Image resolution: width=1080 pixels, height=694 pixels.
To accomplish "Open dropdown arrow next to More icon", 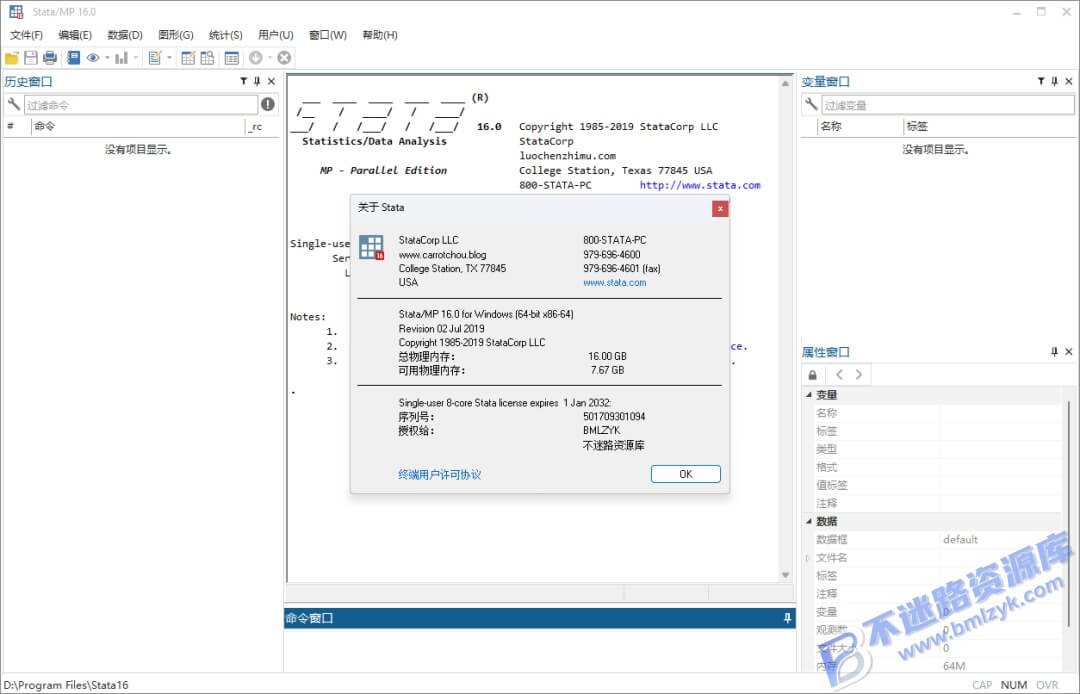I will coord(269,59).
